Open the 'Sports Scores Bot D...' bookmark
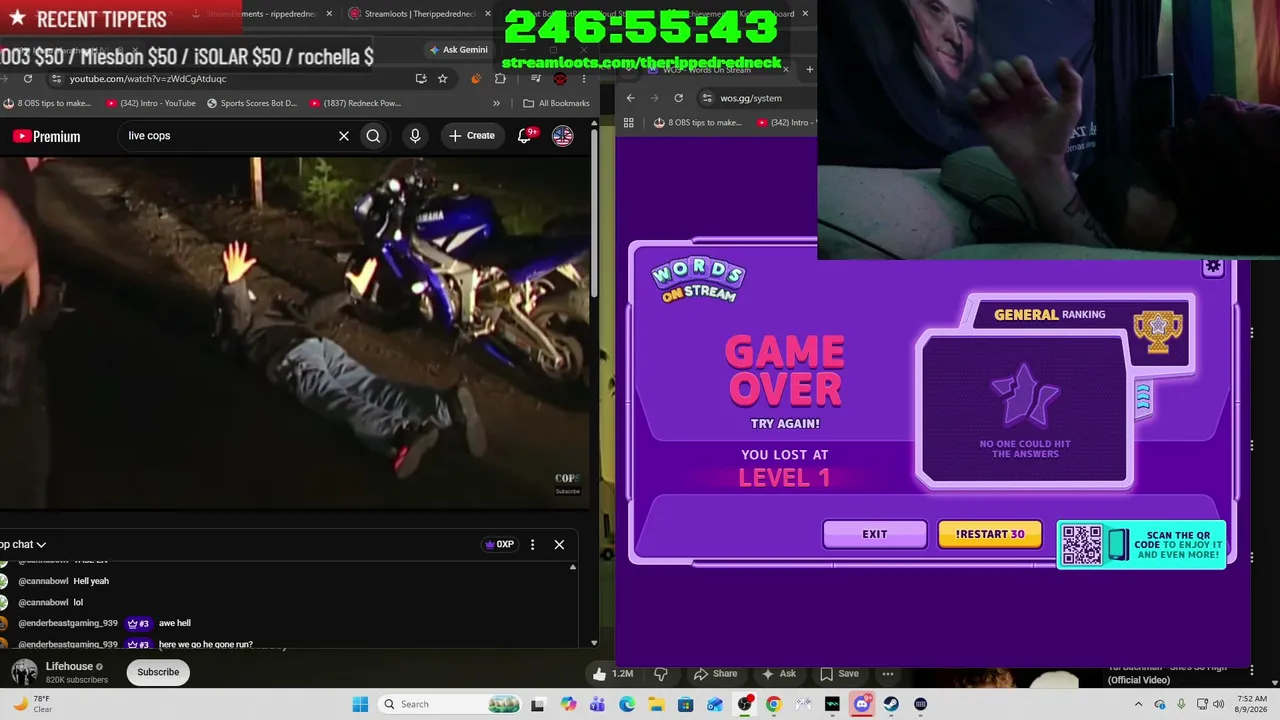 coord(252,103)
